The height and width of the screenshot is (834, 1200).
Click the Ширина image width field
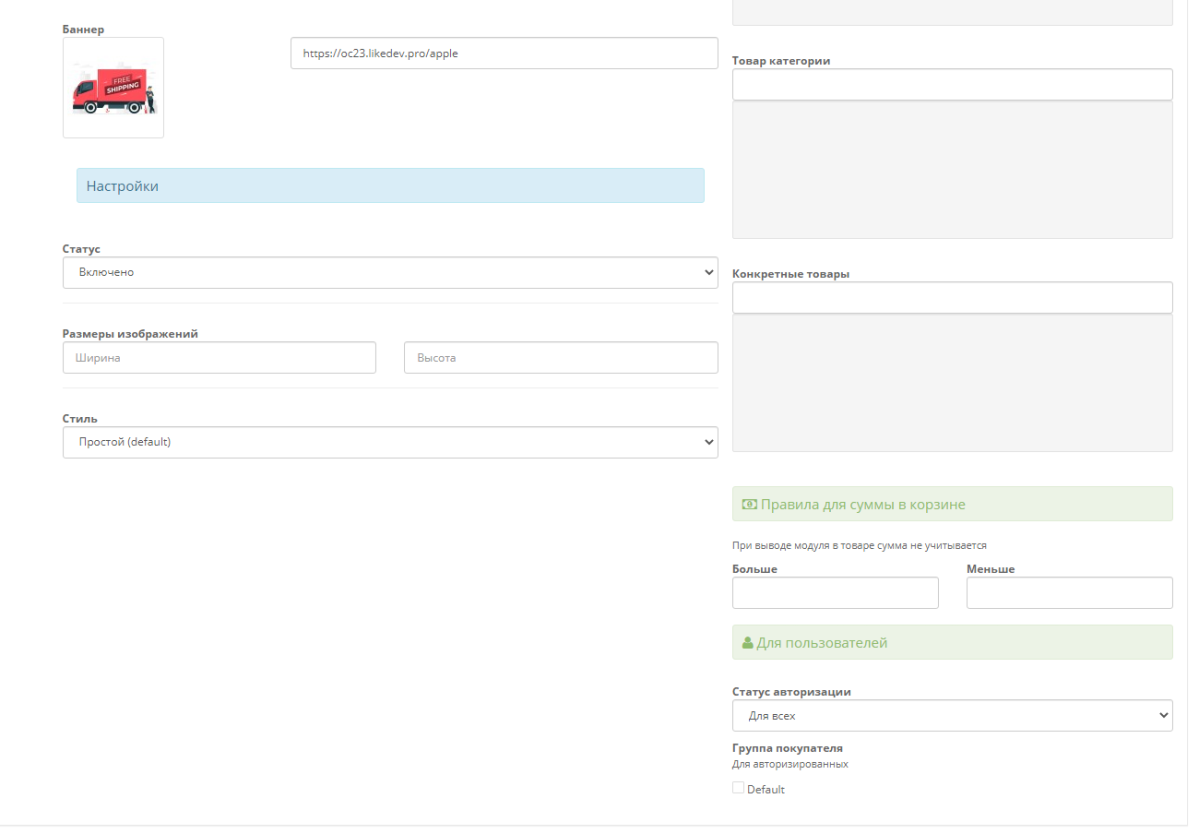pos(219,357)
